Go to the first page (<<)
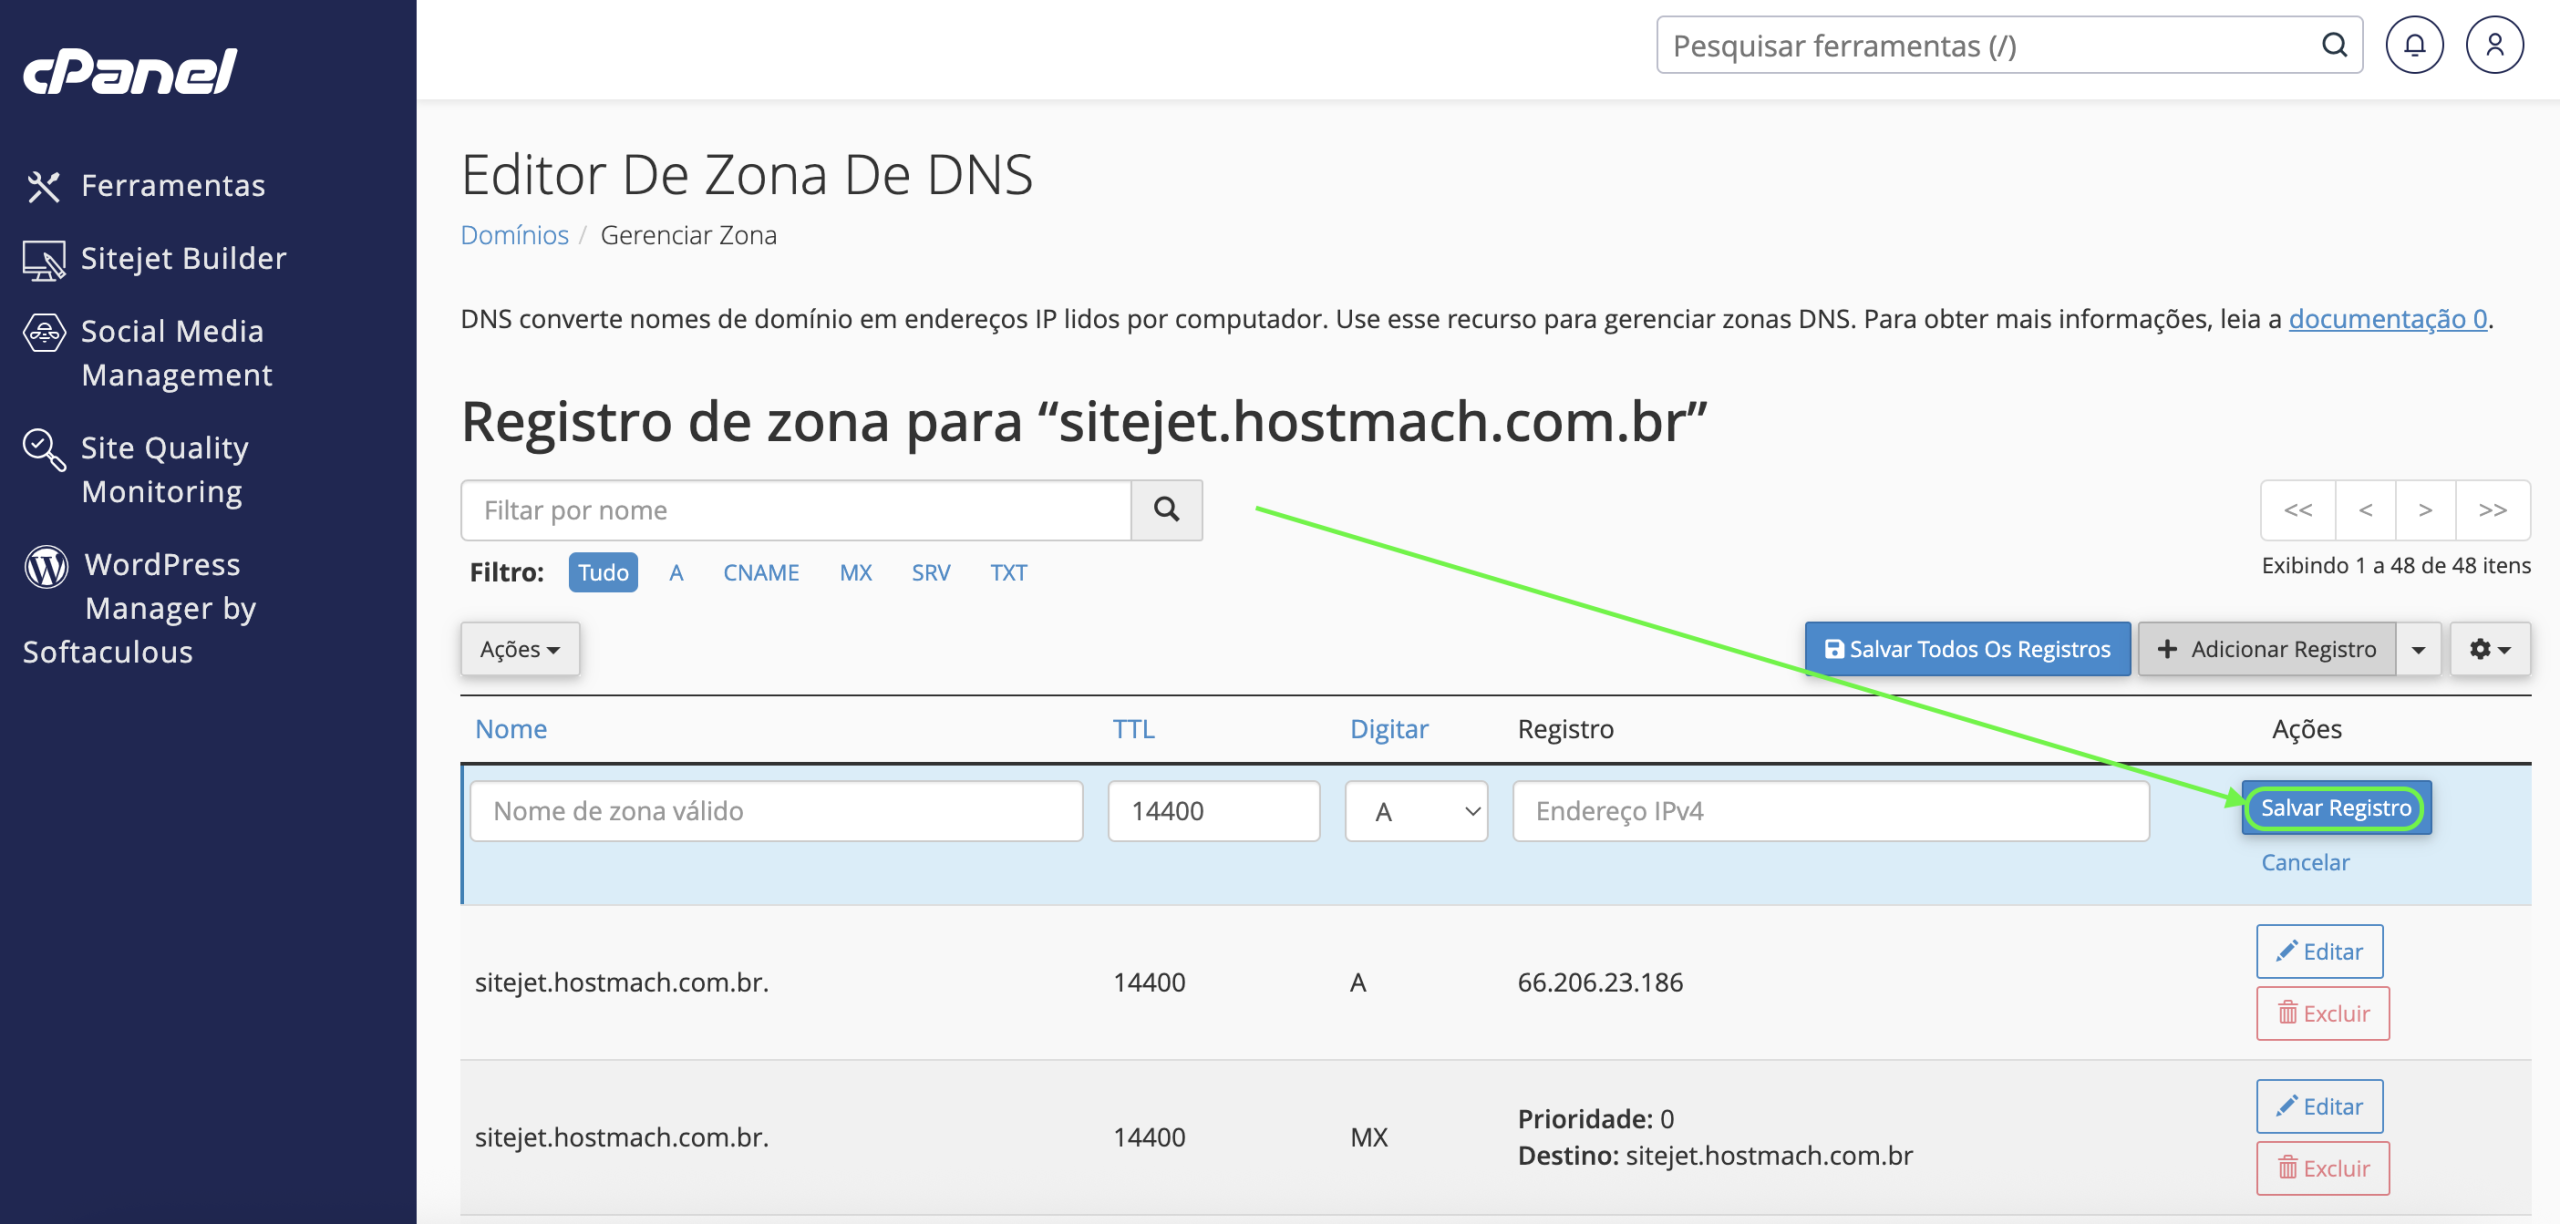The image size is (2560, 1224). [2298, 510]
